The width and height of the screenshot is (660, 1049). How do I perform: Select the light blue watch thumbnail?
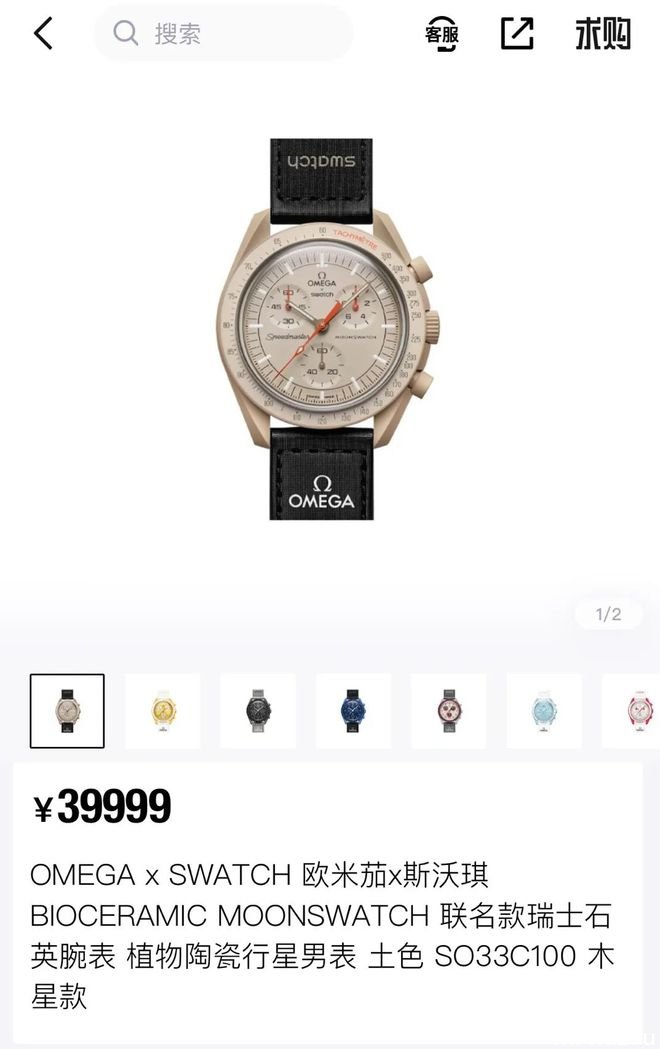[x=544, y=710]
